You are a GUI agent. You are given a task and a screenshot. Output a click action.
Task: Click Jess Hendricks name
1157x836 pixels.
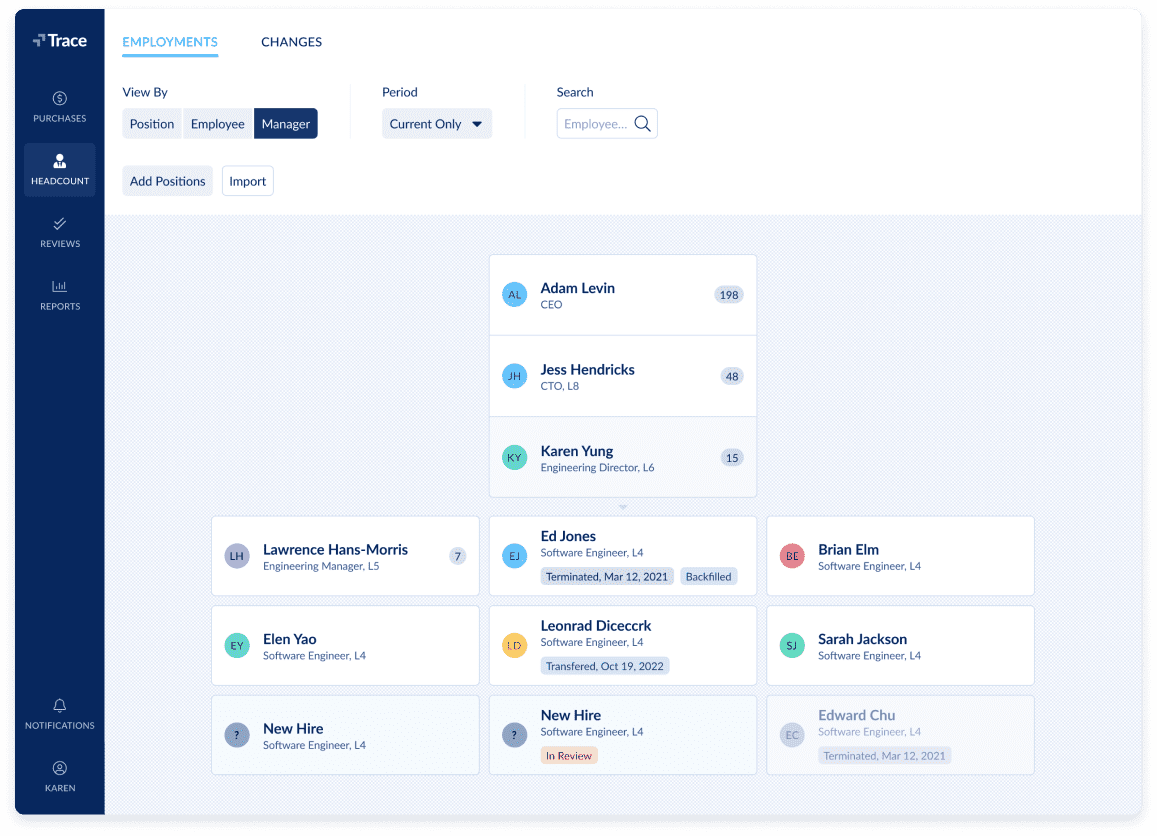click(x=587, y=369)
